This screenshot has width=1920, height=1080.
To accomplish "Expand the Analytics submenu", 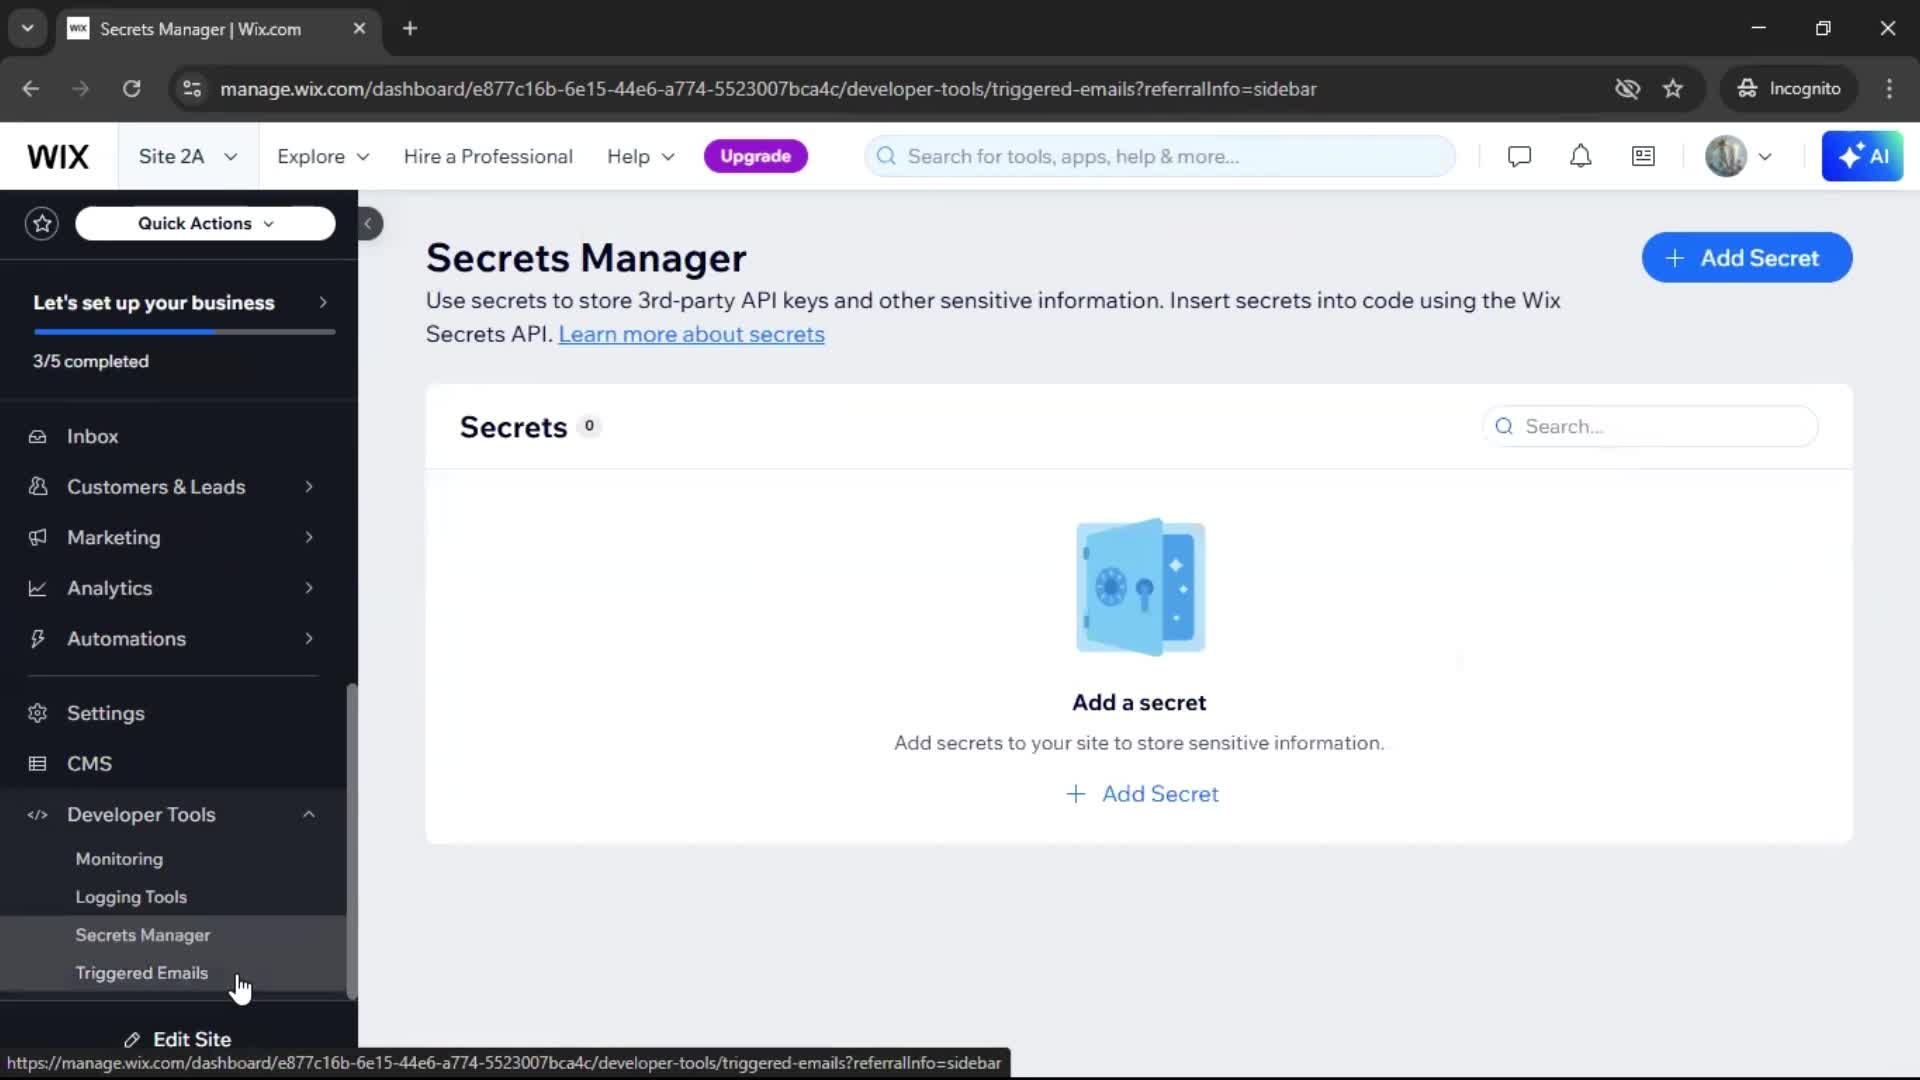I will coord(309,588).
